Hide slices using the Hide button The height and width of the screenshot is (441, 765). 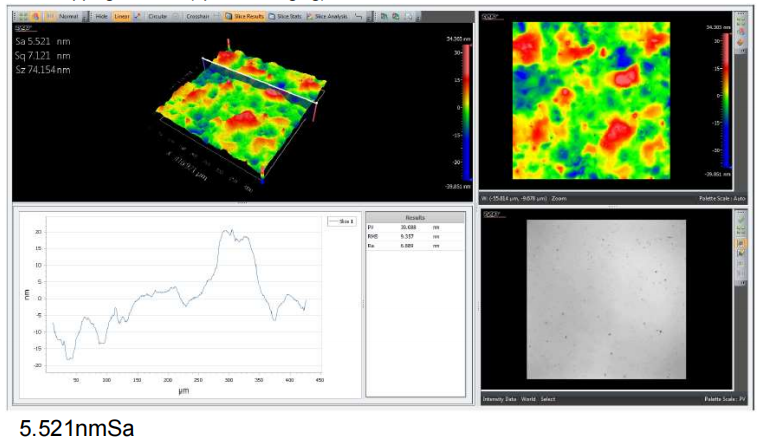coord(101,17)
